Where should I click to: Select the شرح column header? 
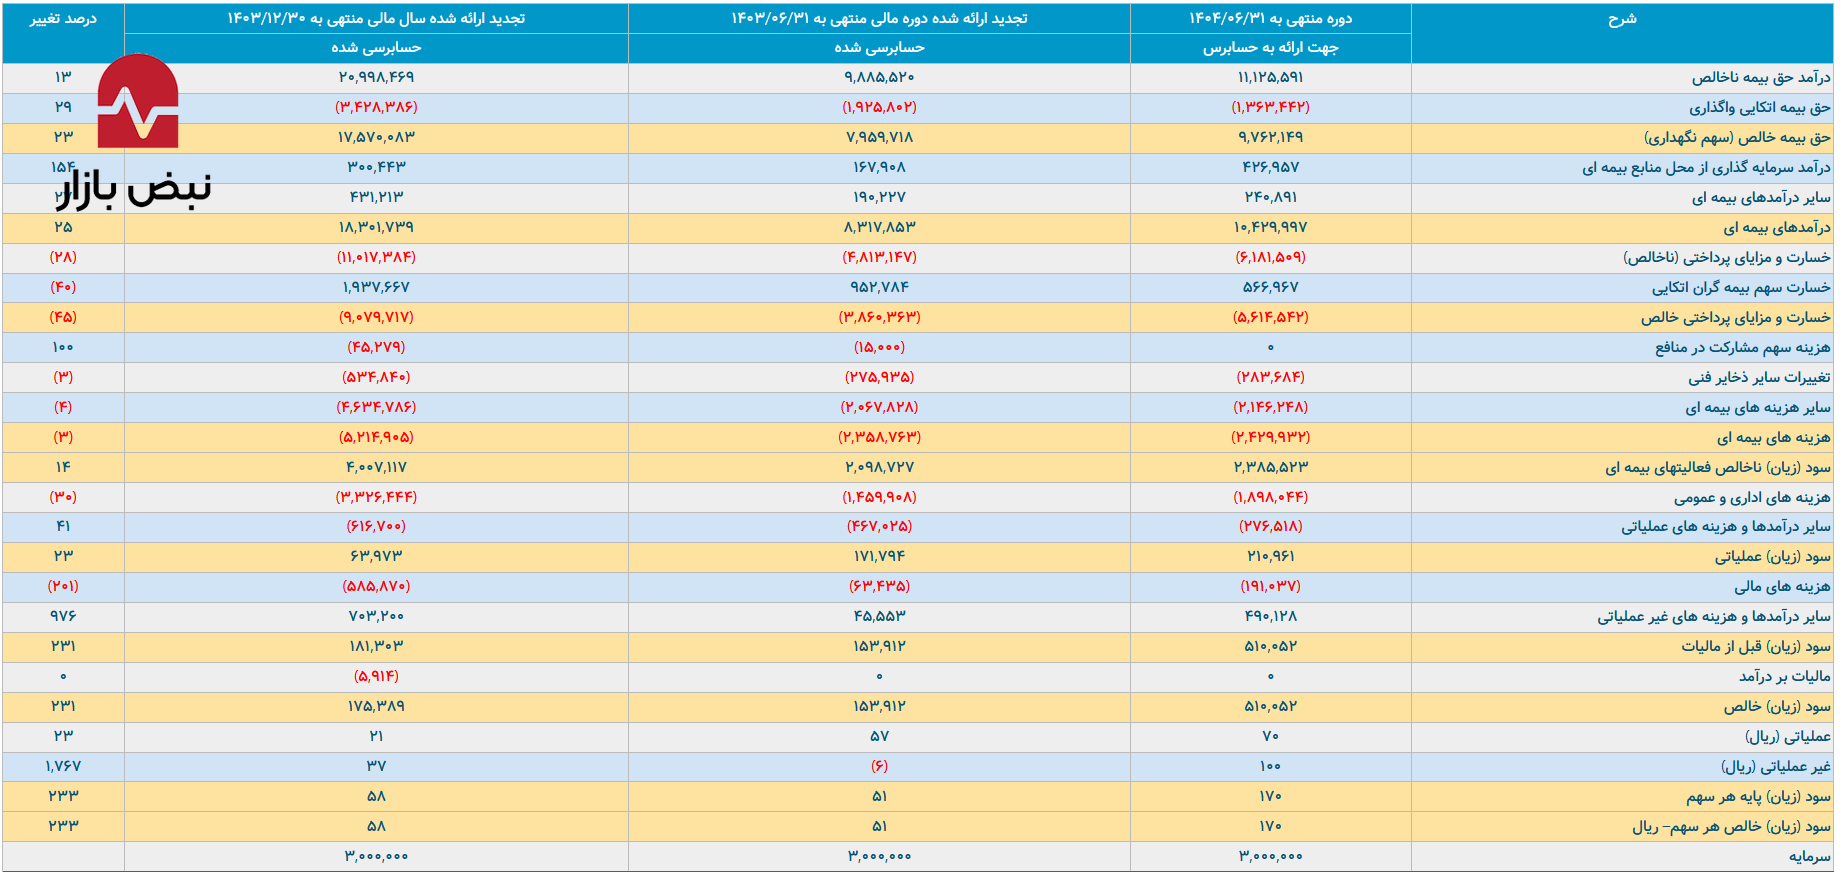pos(1621,19)
